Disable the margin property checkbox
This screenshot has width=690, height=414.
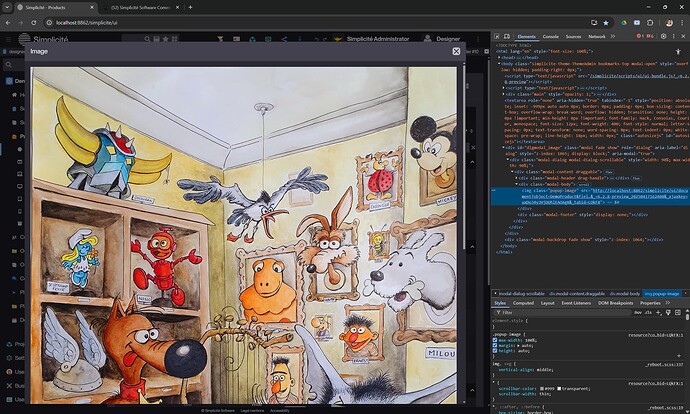point(495,345)
